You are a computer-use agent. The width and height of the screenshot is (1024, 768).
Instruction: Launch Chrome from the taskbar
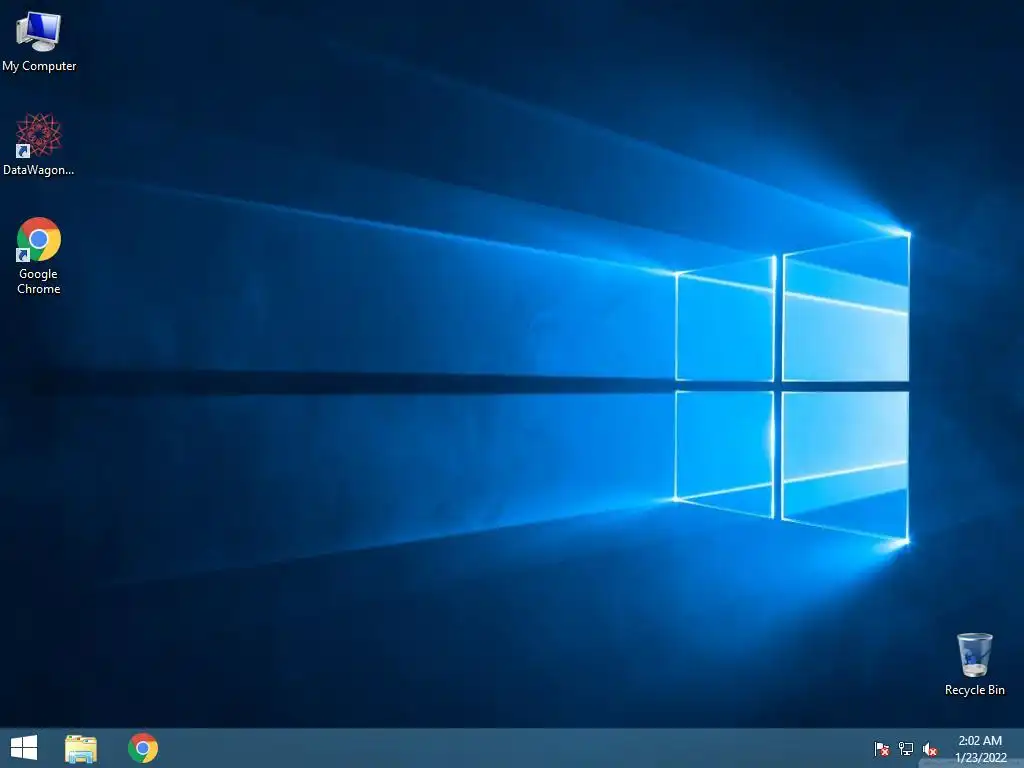(x=143, y=748)
